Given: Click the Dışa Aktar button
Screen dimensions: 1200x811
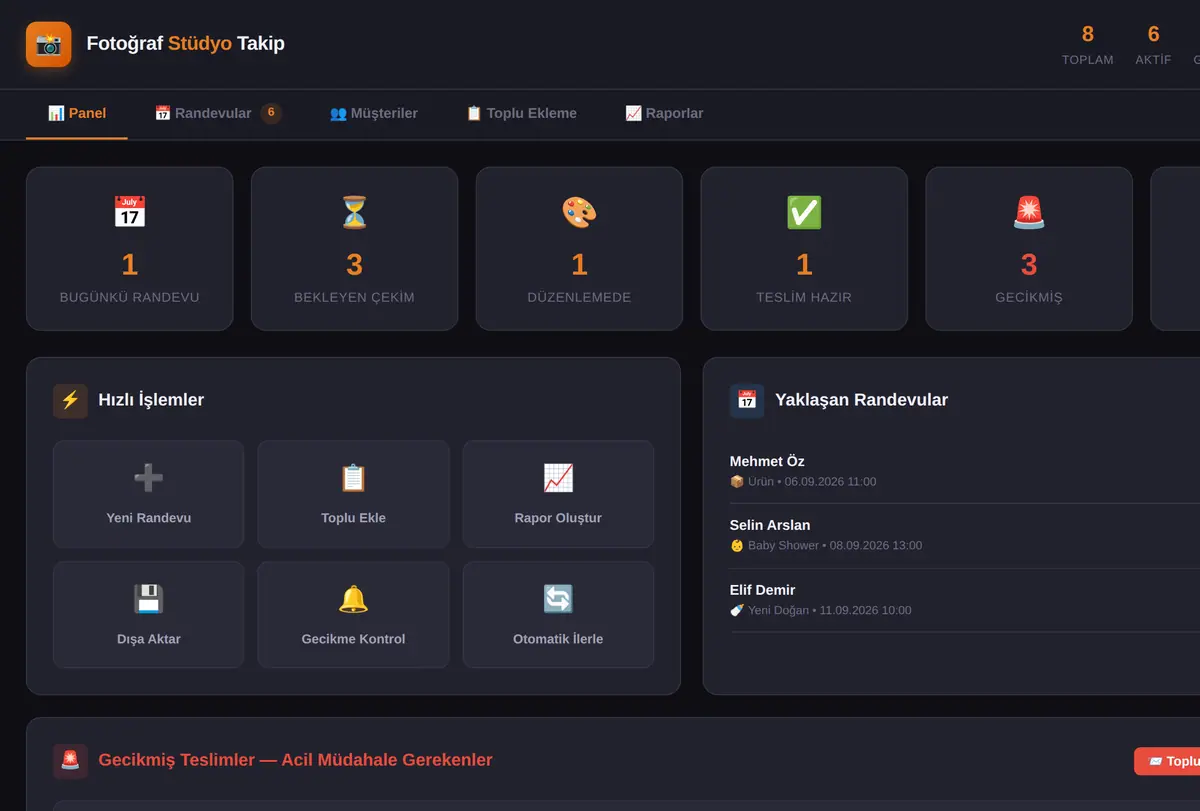Looking at the screenshot, I should coord(148,615).
